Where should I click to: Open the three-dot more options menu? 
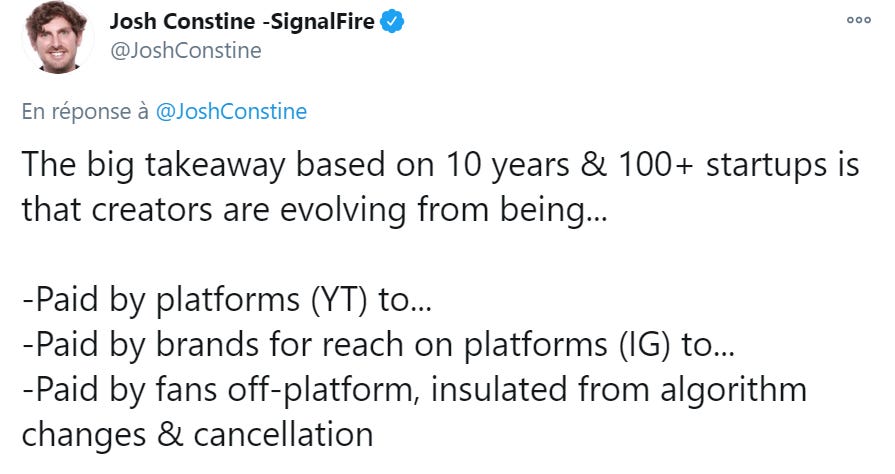pos(858,20)
